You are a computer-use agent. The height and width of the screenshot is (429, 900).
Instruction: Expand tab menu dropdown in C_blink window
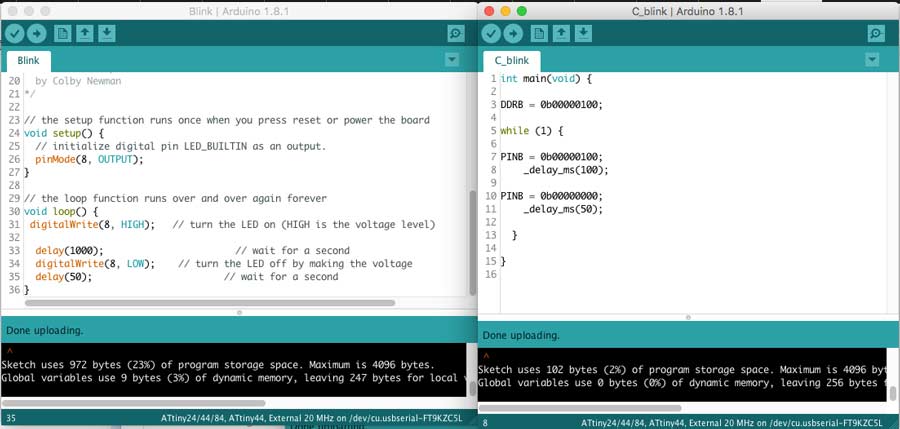click(x=872, y=60)
